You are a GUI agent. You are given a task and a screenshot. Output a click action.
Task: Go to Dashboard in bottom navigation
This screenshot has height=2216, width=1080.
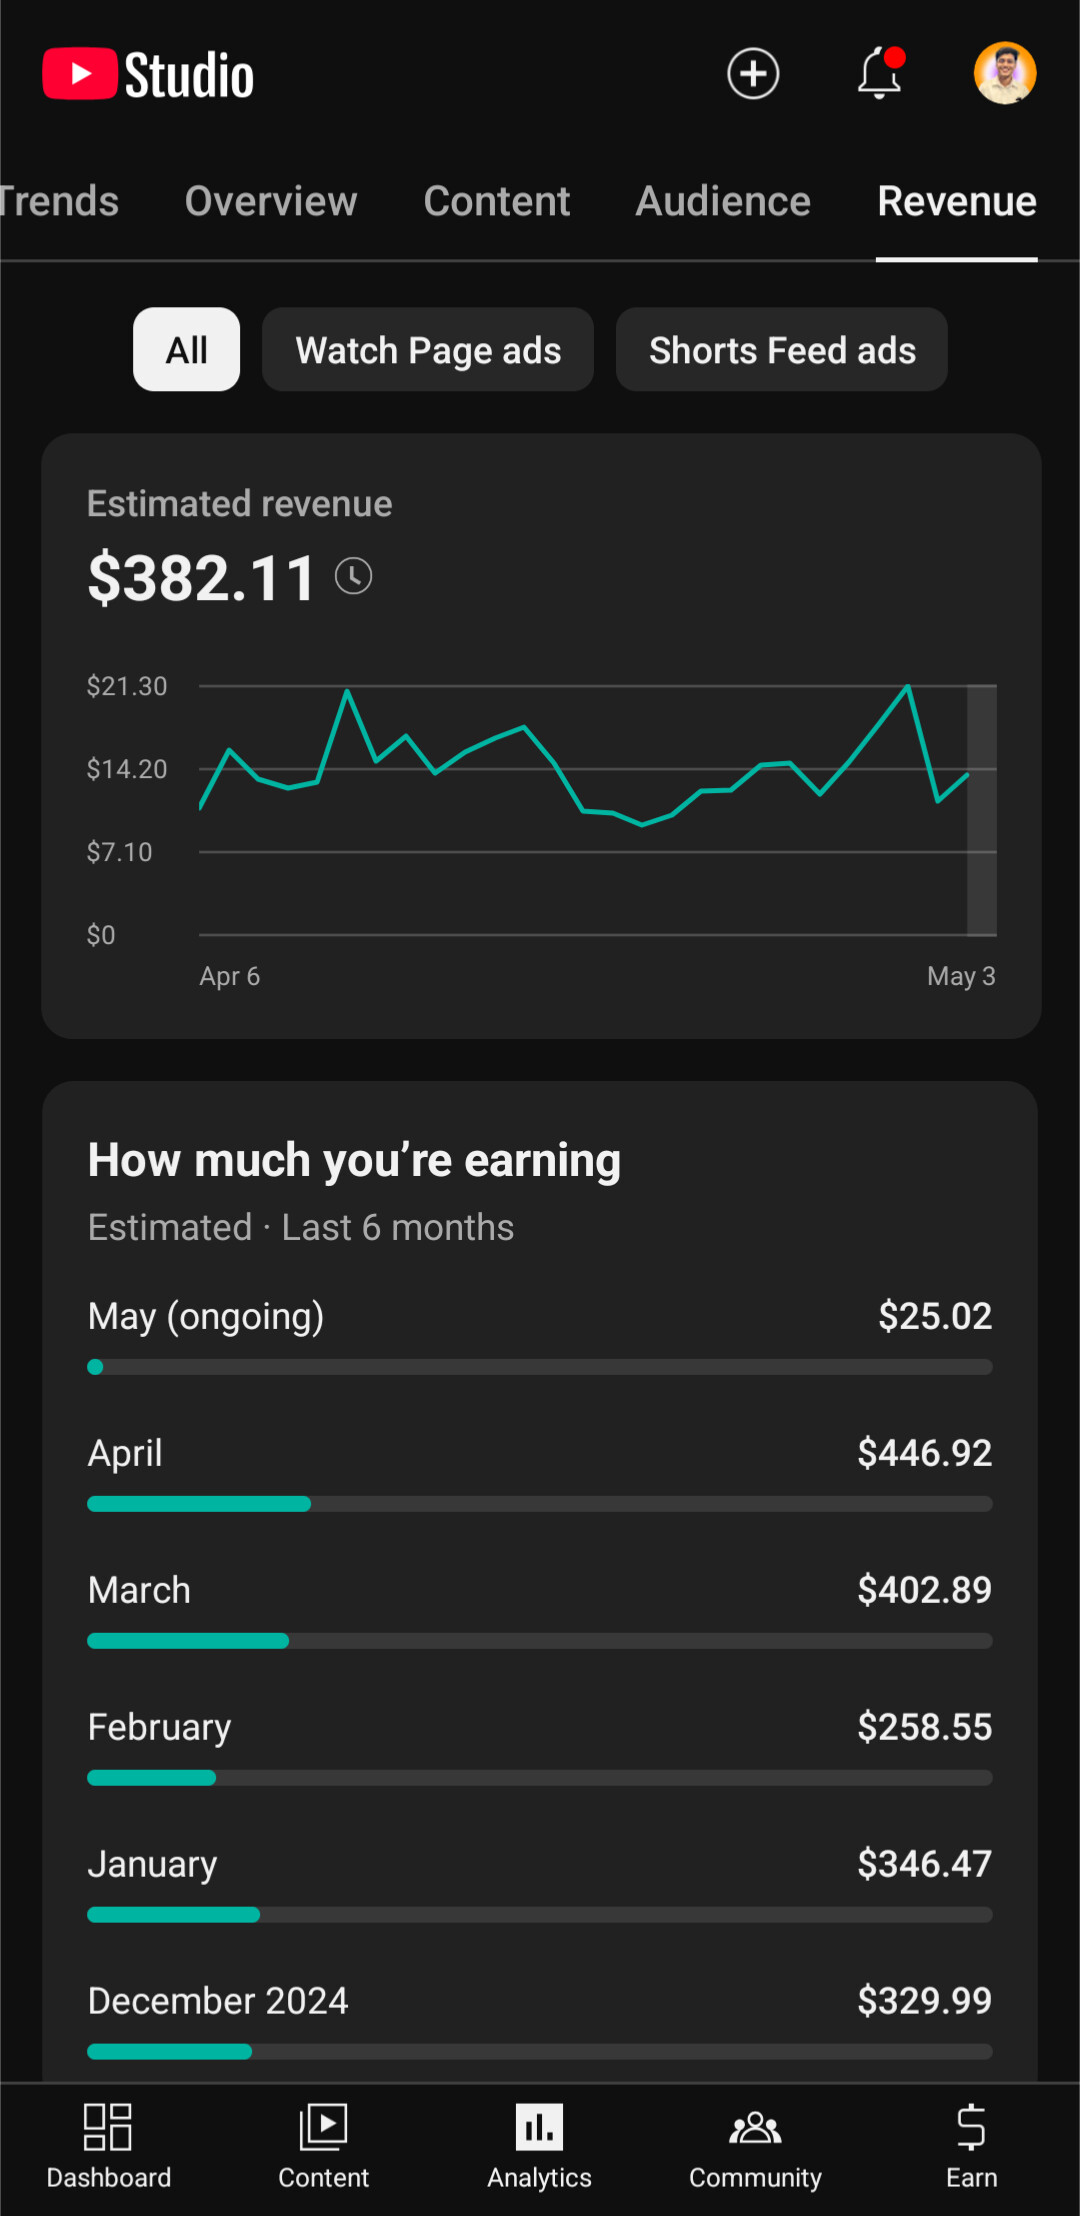[x=108, y=2146]
